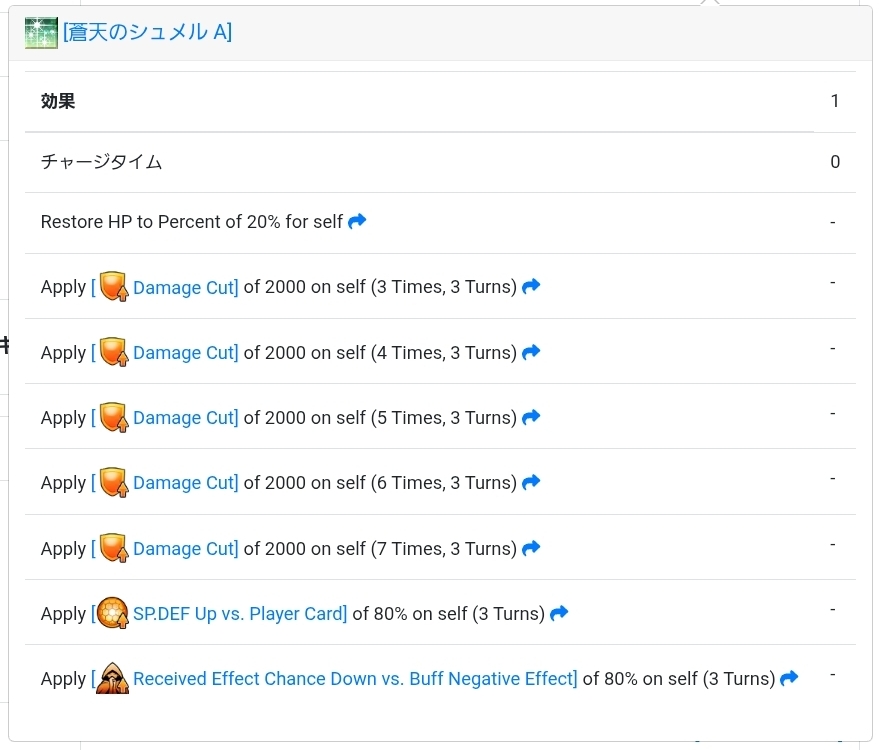Click share arrow in Damage Cut 7 Times row

tap(531, 548)
